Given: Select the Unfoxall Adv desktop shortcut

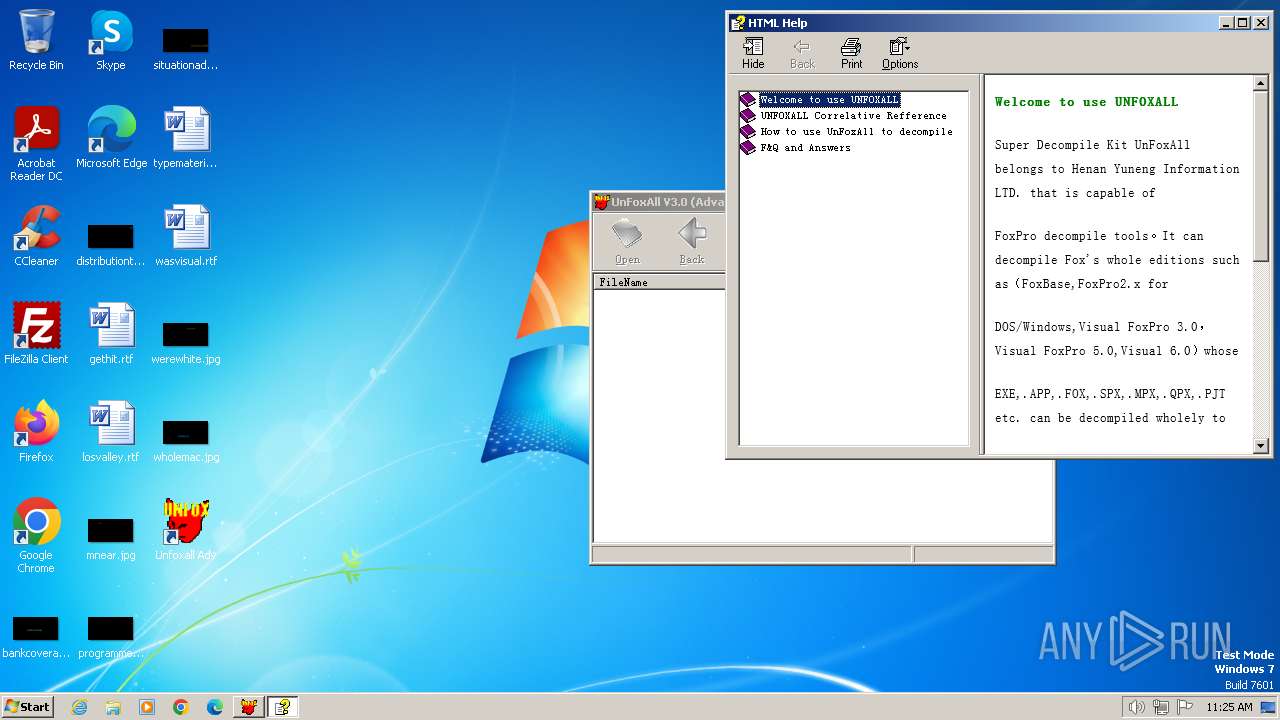Looking at the screenshot, I should (186, 530).
